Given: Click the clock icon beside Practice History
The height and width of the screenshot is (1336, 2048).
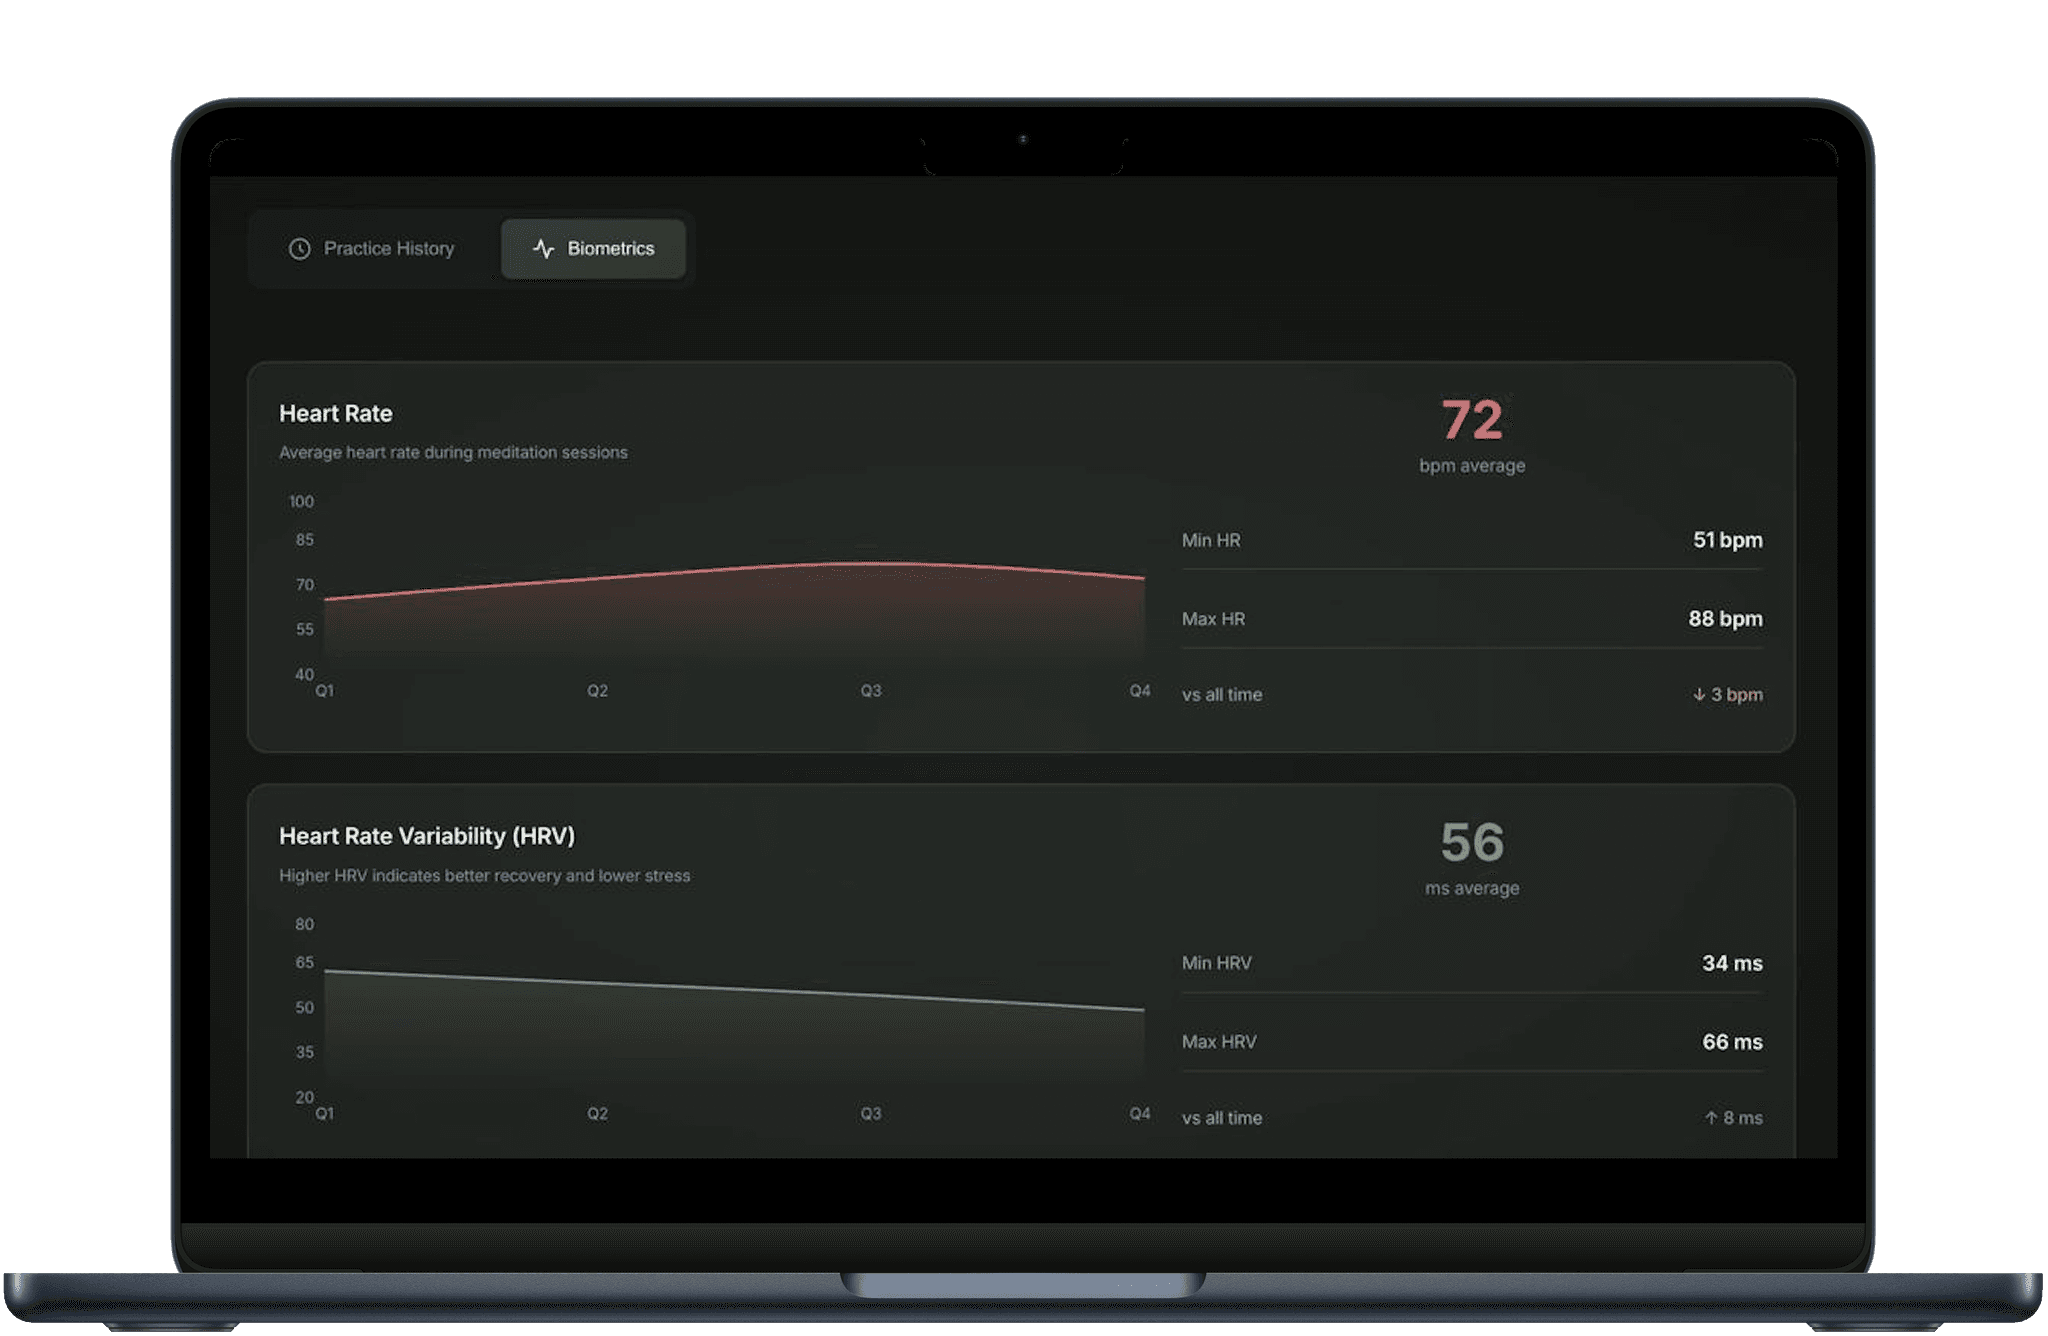Looking at the screenshot, I should 298,249.
